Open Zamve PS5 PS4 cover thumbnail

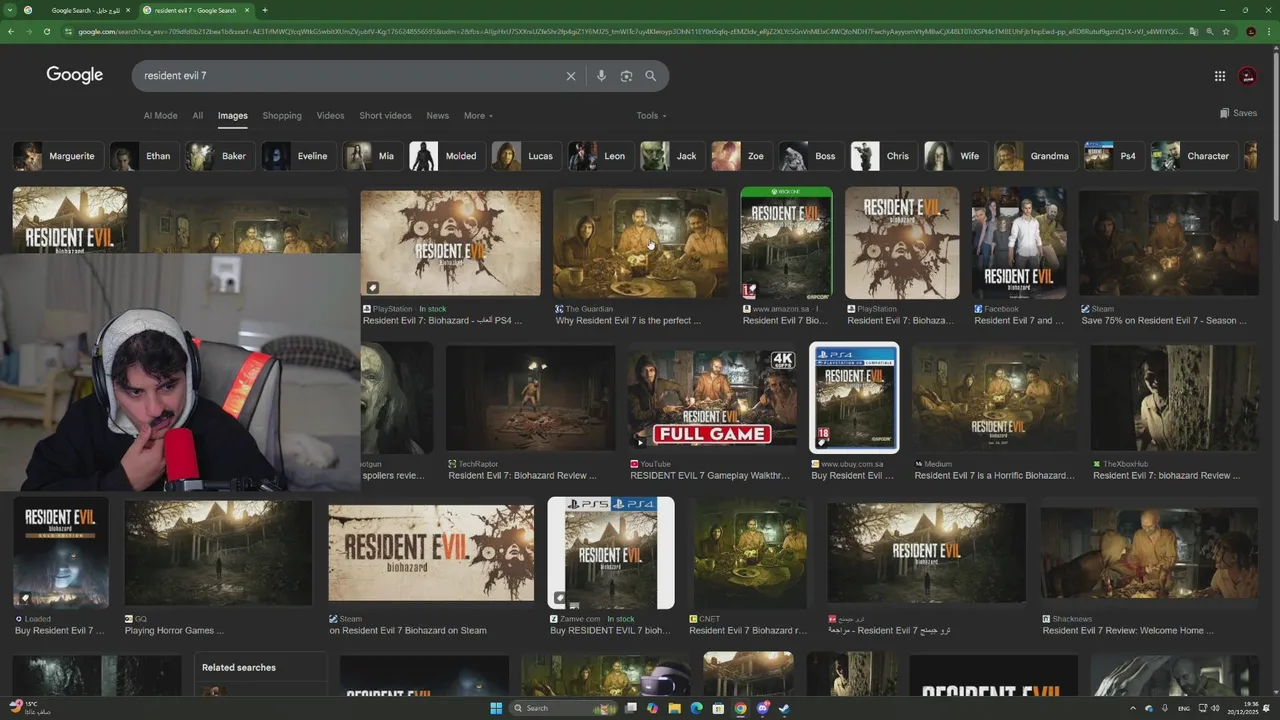[x=611, y=553]
